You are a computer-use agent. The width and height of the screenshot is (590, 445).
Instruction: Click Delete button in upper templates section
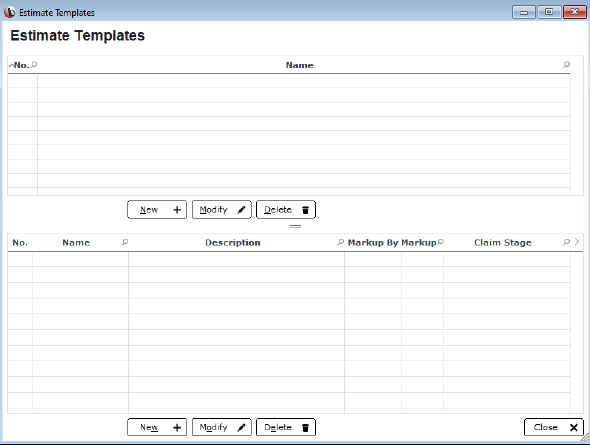coord(286,210)
